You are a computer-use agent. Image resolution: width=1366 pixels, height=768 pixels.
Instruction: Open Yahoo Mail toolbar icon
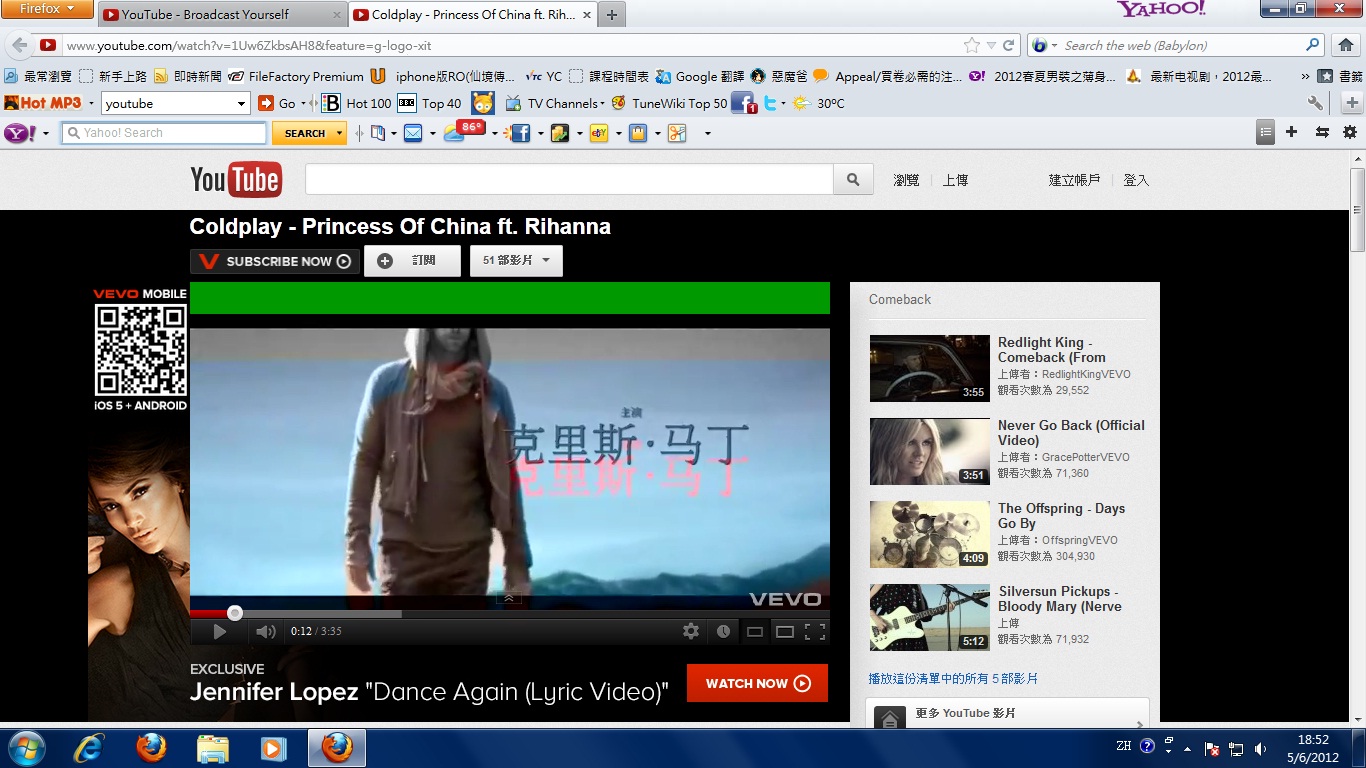pyautogui.click(x=412, y=132)
